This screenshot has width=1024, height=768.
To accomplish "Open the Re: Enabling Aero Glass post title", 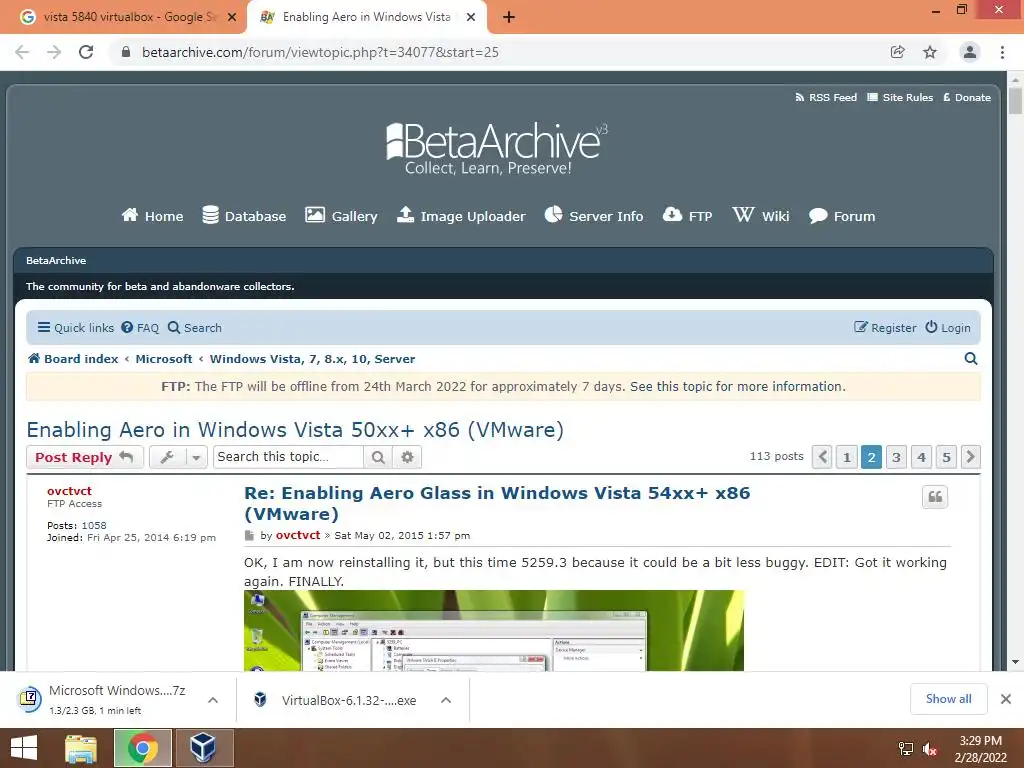I will click(x=497, y=503).
